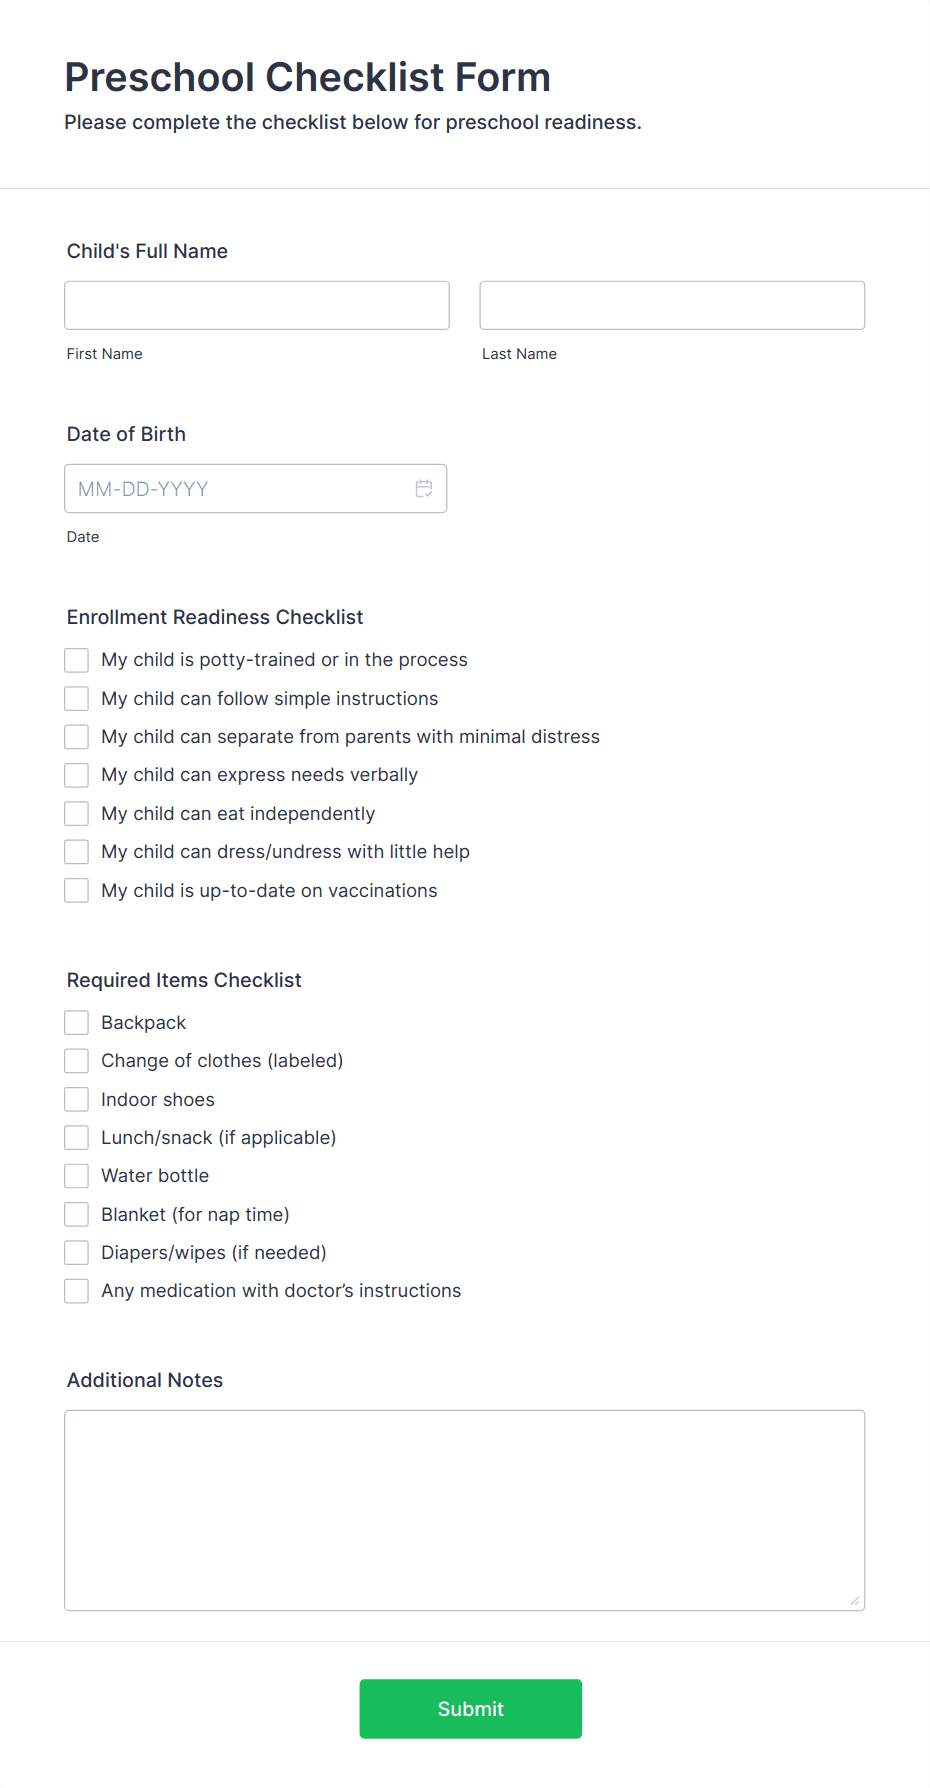Click the green Submit button
The width and height of the screenshot is (930, 1788).
471,1709
